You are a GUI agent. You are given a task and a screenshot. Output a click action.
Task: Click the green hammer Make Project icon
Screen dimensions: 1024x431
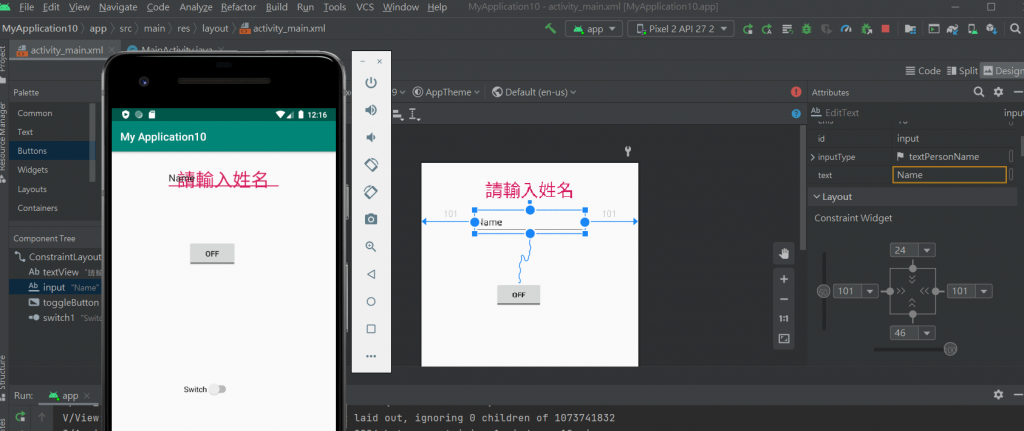coord(551,29)
